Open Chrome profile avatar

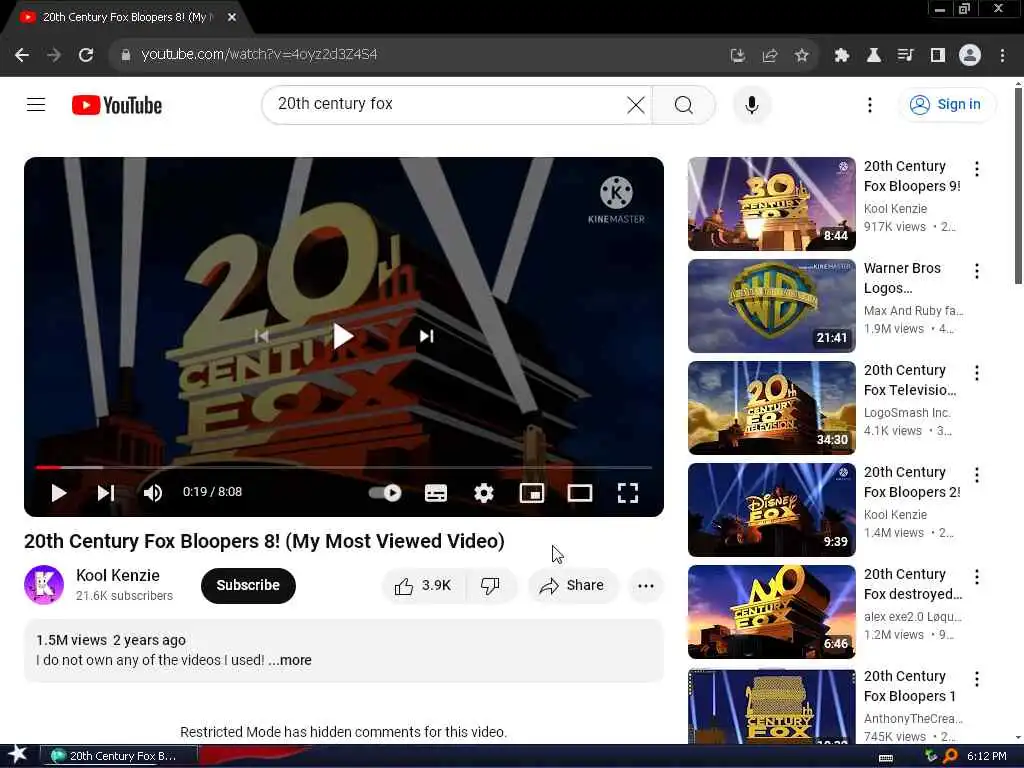[x=970, y=56]
